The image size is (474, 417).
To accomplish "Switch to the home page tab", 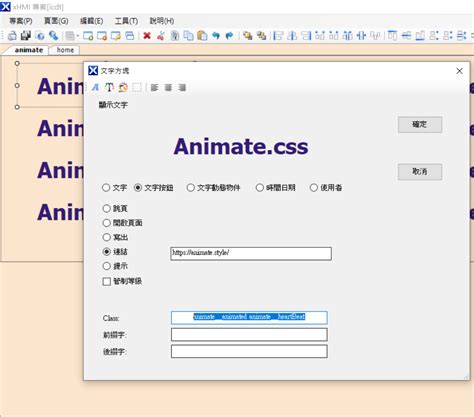I will [x=65, y=50].
